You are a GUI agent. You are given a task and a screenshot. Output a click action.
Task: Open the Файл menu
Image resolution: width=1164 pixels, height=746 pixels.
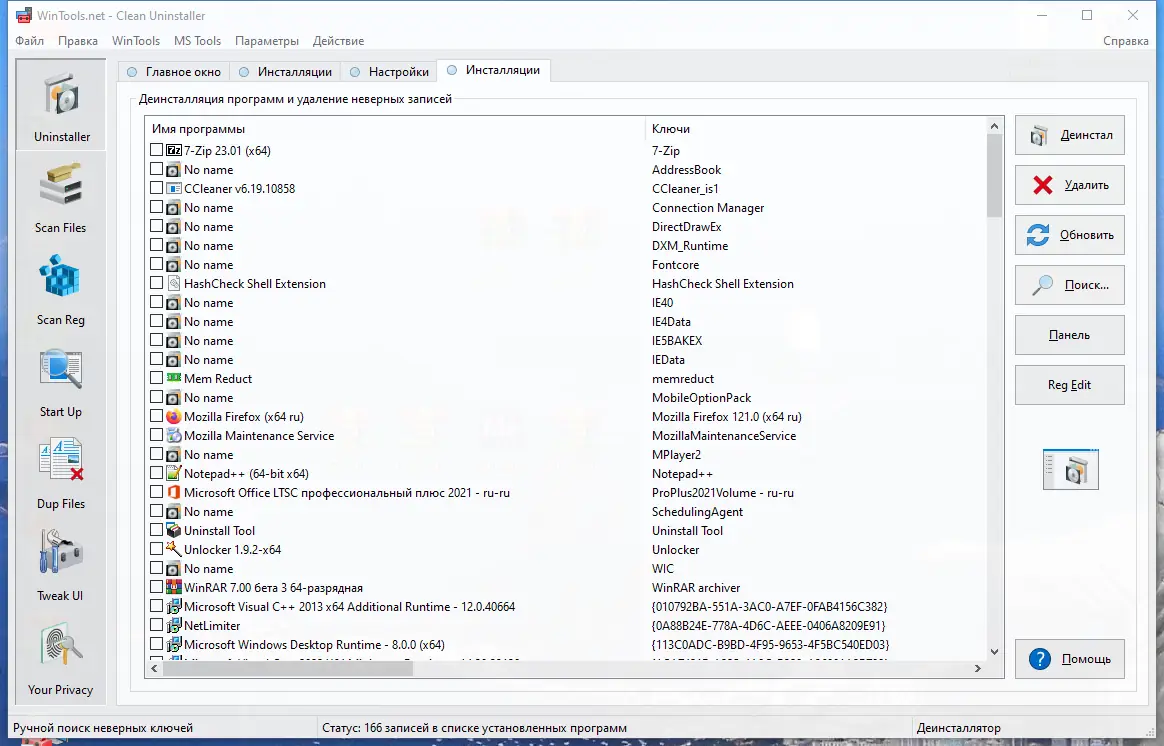pos(30,41)
